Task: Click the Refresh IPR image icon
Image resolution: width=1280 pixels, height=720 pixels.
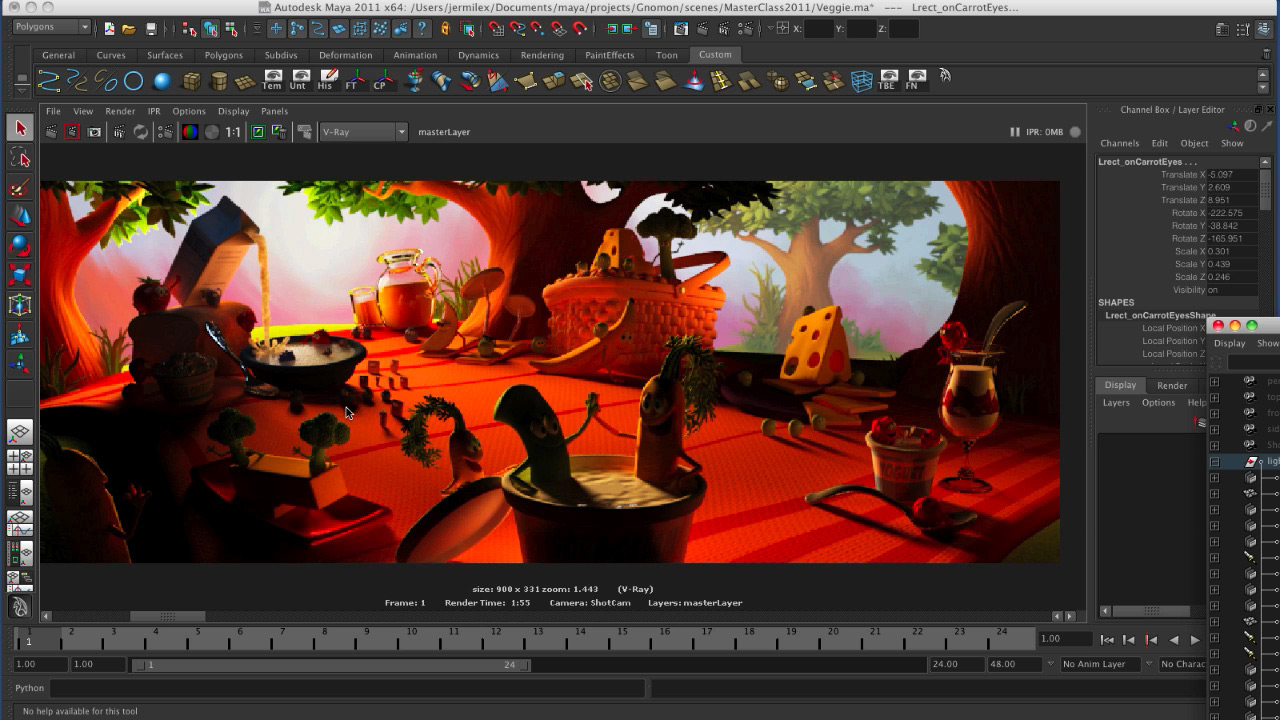Action: [141, 132]
